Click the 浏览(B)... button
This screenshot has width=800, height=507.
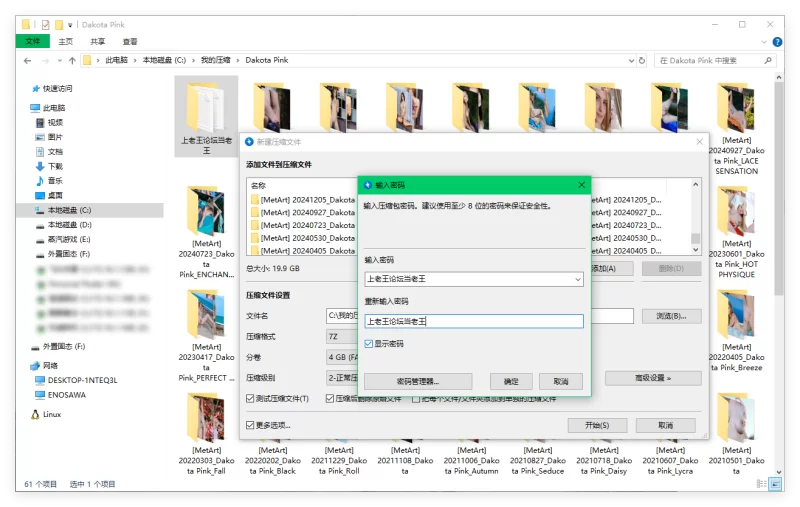[x=671, y=316]
